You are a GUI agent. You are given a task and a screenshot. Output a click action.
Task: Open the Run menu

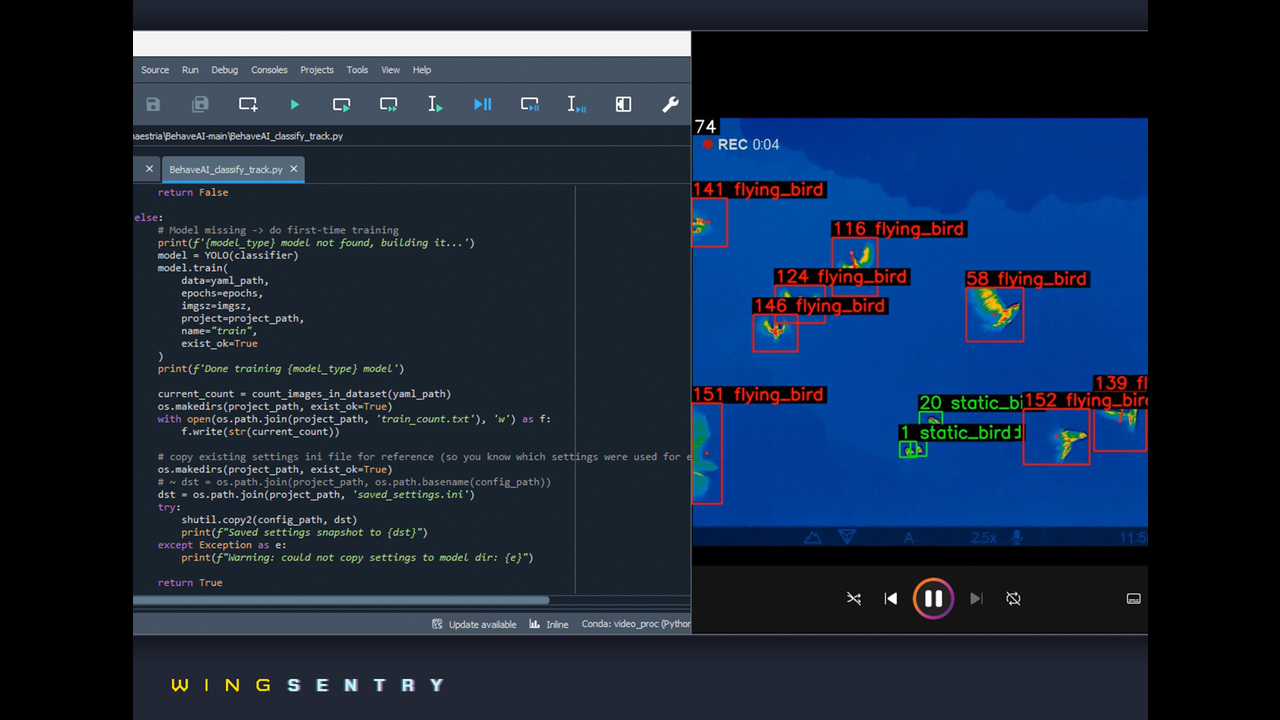[190, 70]
